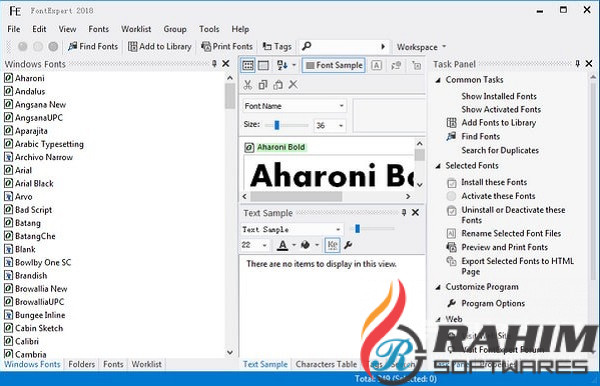Click Search for Duplicates link

pyautogui.click(x=500, y=150)
